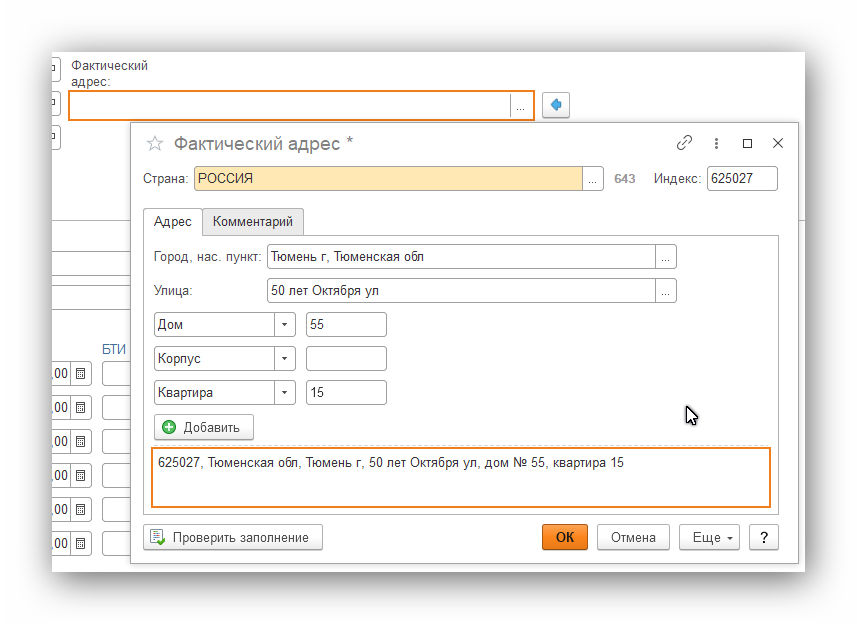The width and height of the screenshot is (857, 624).
Task: Click the green plus Добавить button
Action: pyautogui.click(x=204, y=427)
